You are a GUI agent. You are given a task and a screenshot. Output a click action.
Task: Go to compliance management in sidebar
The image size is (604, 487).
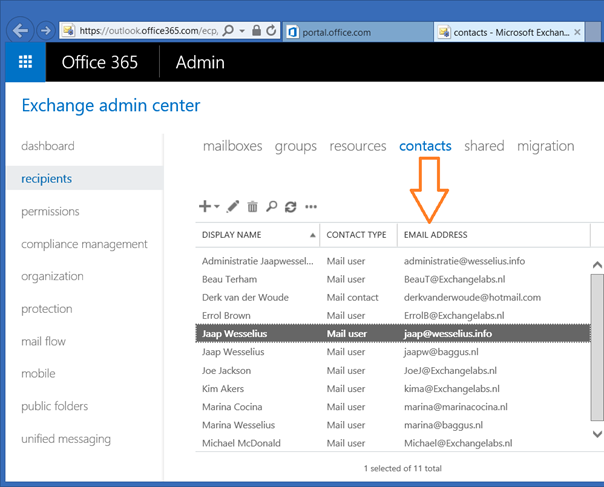[84, 244]
